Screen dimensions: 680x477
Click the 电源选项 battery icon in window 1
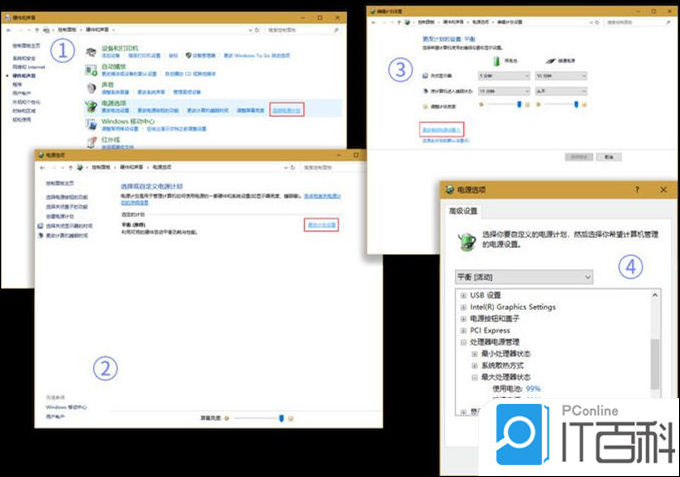click(x=91, y=107)
